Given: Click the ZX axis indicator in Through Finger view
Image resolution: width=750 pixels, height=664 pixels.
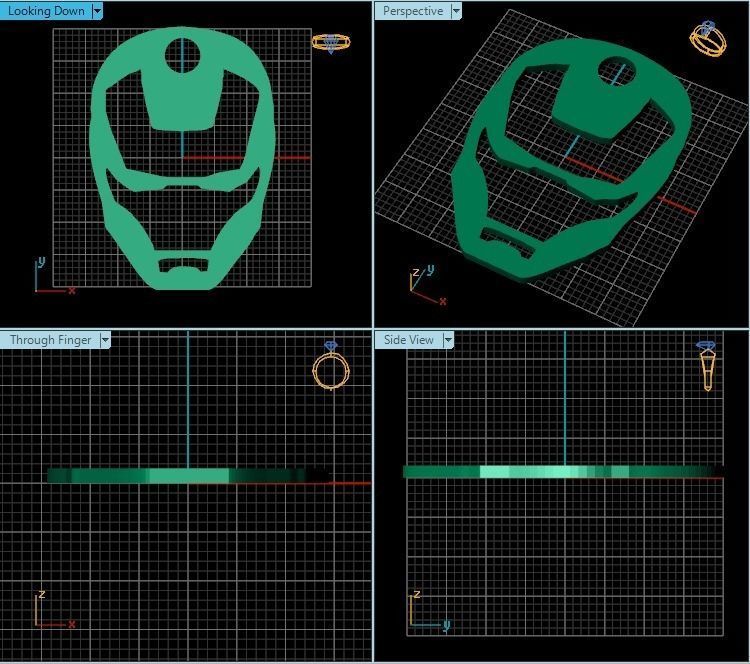Looking at the screenshot, I should coord(55,609).
